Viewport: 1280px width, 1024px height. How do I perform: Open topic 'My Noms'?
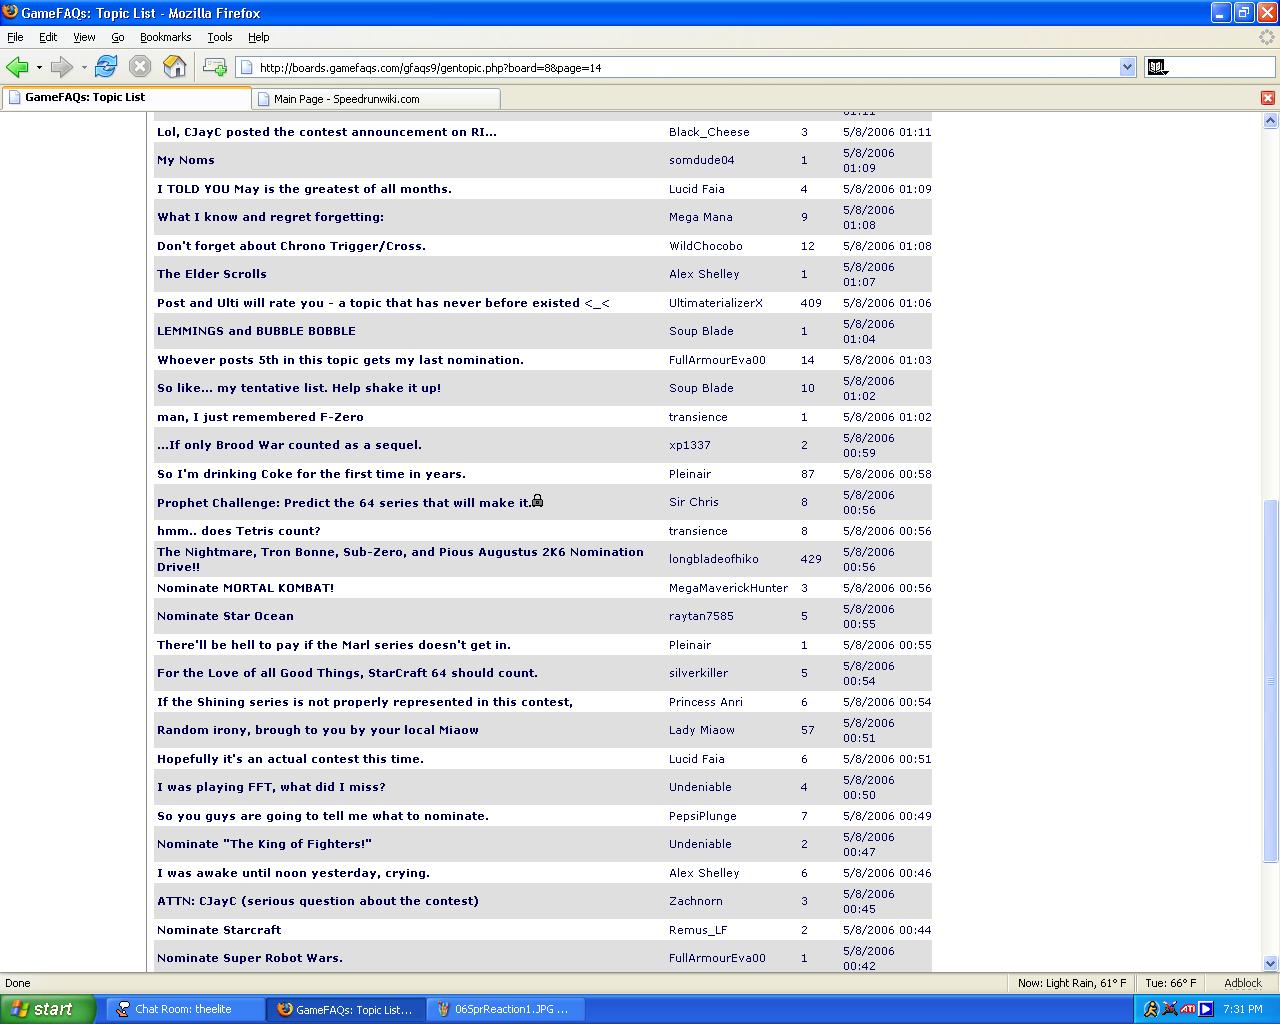click(x=185, y=160)
